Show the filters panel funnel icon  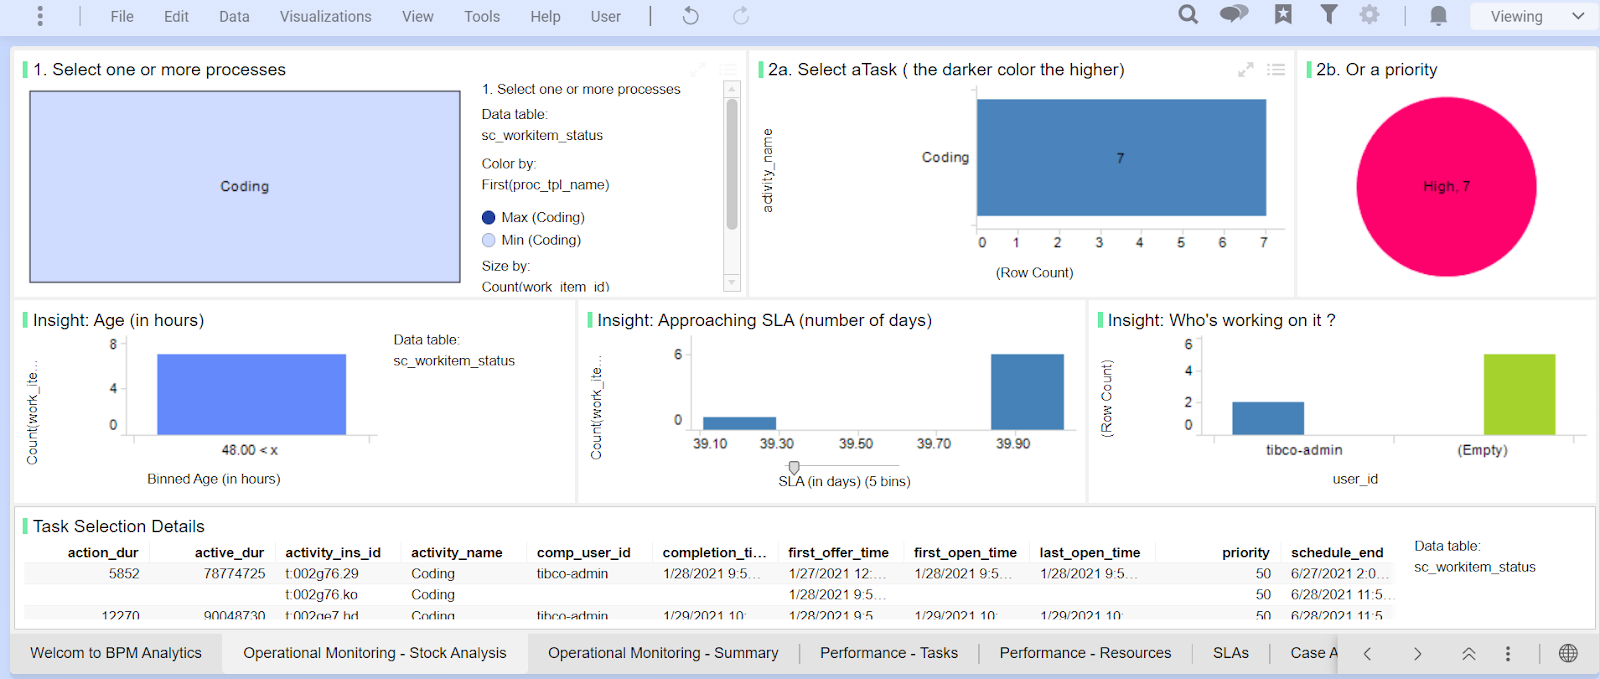(x=1329, y=15)
